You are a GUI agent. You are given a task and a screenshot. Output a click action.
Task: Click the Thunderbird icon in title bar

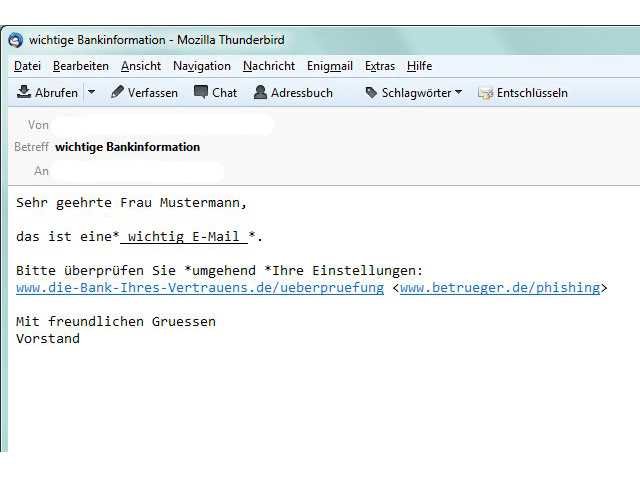[16, 40]
